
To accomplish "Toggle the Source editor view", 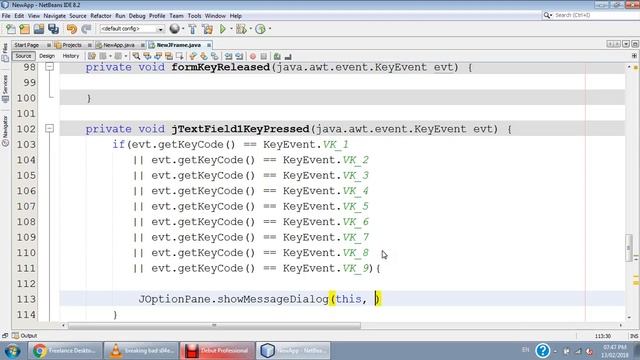I will pyautogui.click(x=23, y=56).
